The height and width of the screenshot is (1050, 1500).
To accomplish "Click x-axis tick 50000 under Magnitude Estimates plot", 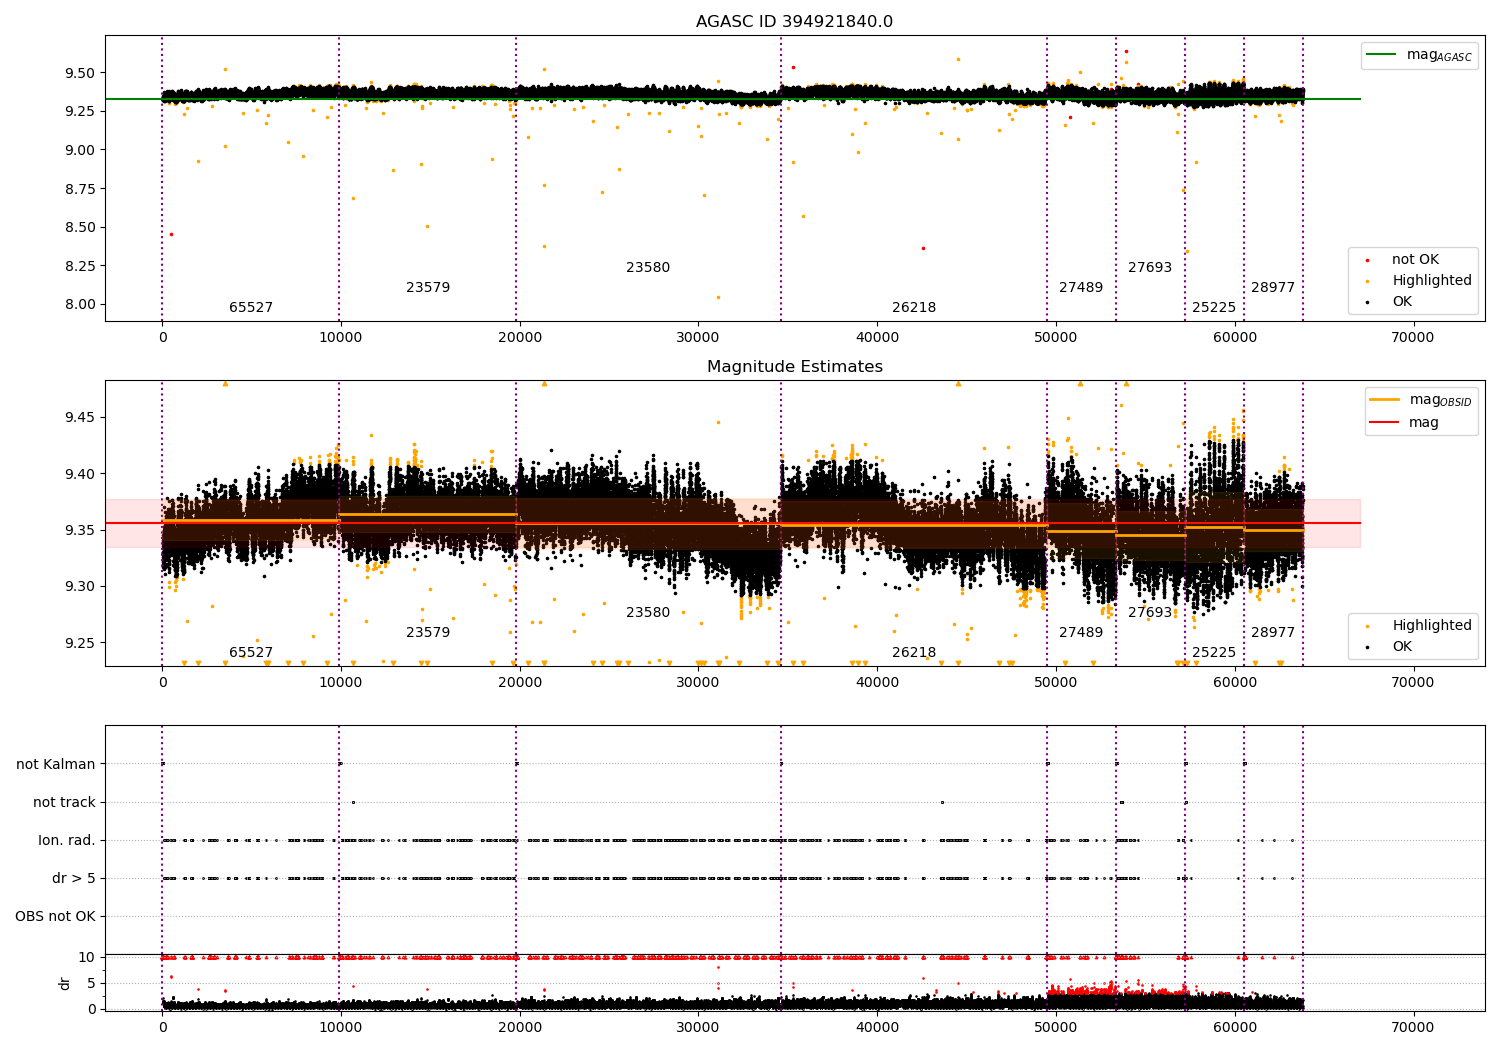I will pyautogui.click(x=1055, y=683).
